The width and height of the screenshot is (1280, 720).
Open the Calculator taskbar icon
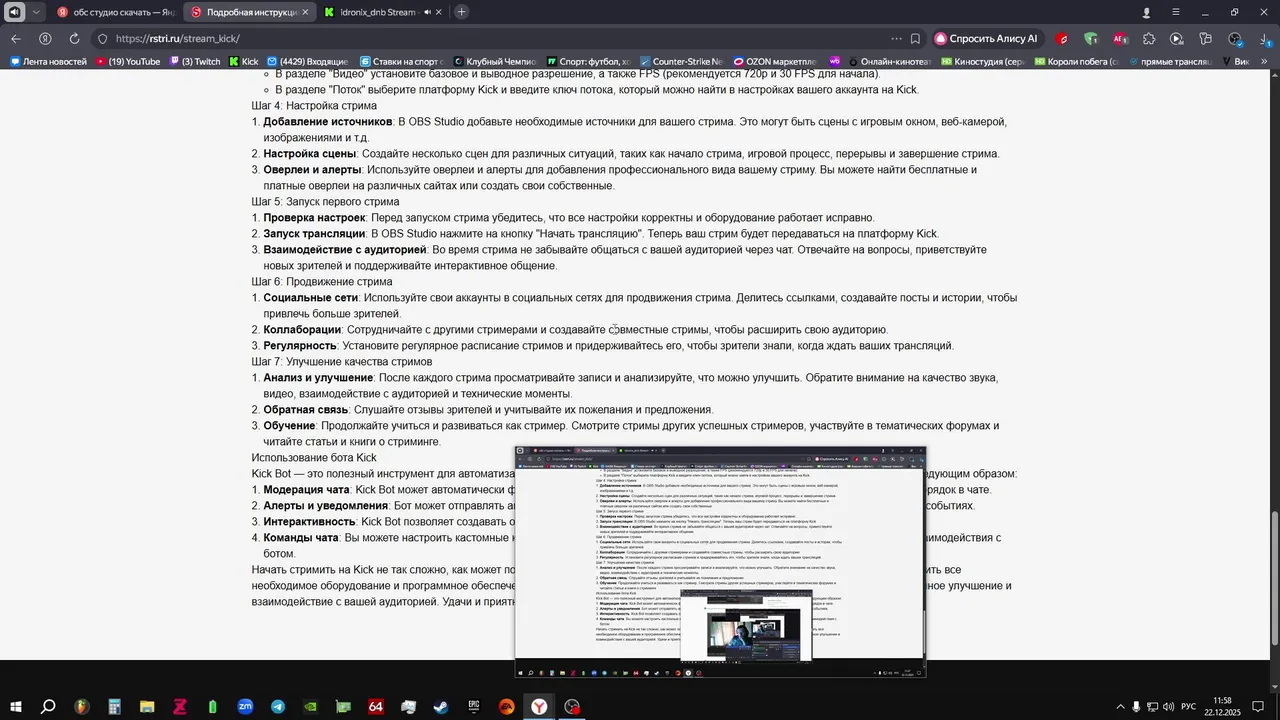coord(115,706)
